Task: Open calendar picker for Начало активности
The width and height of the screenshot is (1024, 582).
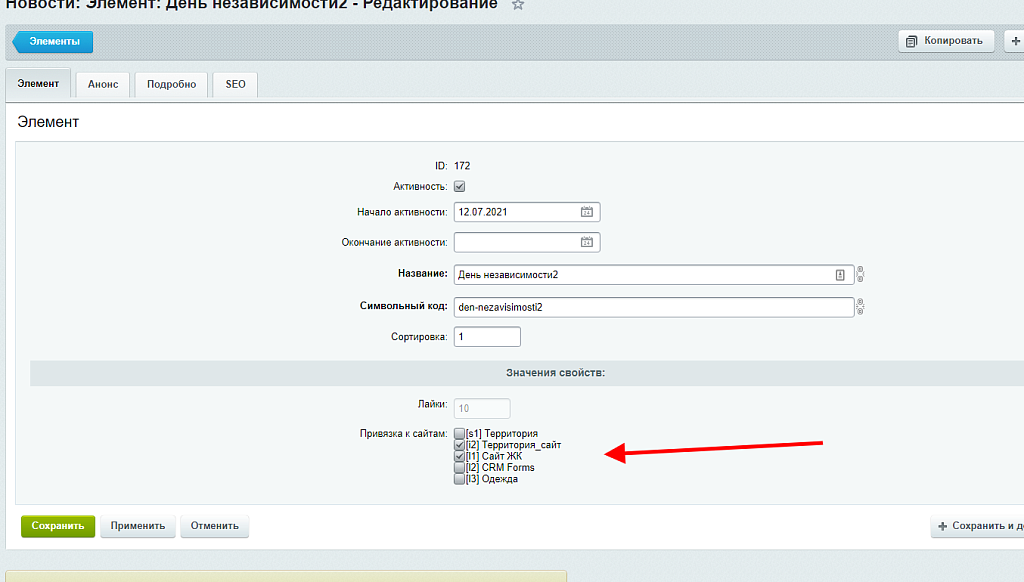Action: (x=587, y=212)
